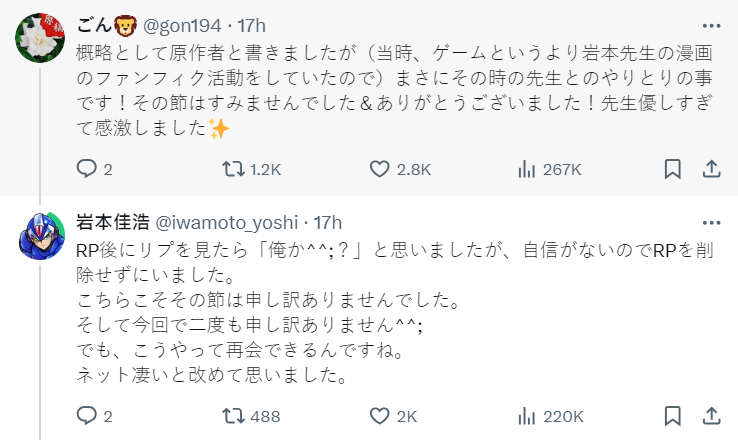This screenshot has width=738, height=440.
Task: Like 岩本佳浩's tweet with 2K likes
Action: click(379, 415)
